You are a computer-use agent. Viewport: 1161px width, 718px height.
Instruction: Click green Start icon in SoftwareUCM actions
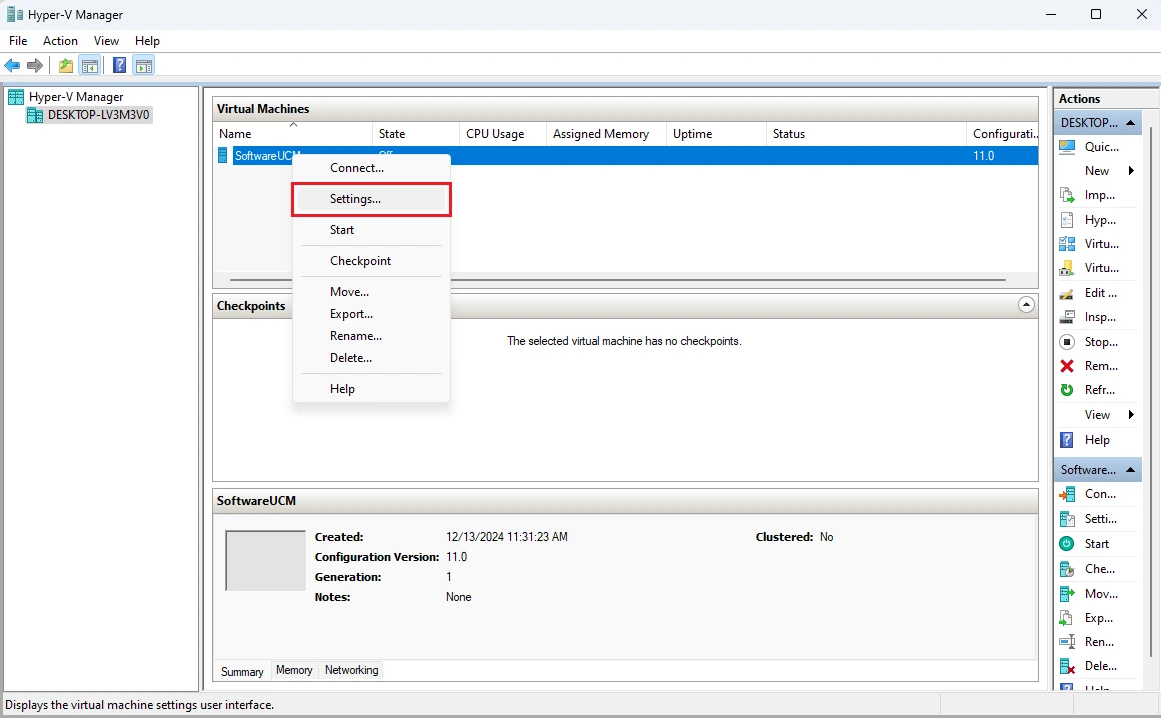(1067, 543)
